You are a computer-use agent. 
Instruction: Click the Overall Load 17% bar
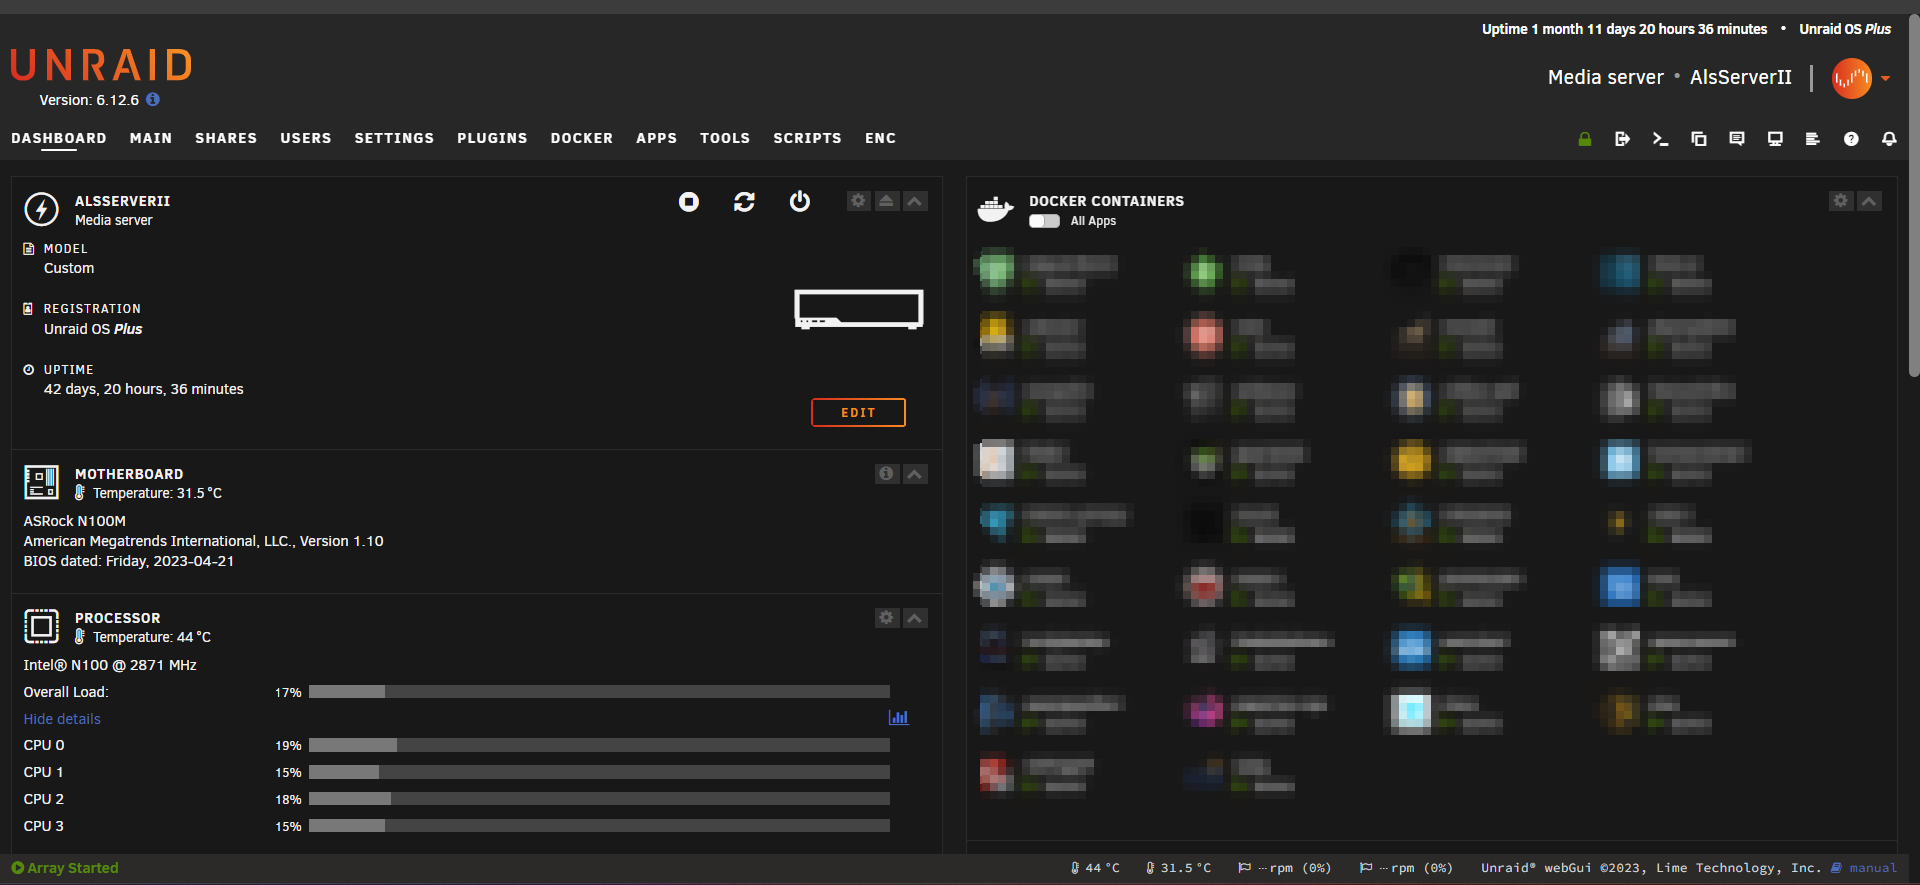click(599, 692)
